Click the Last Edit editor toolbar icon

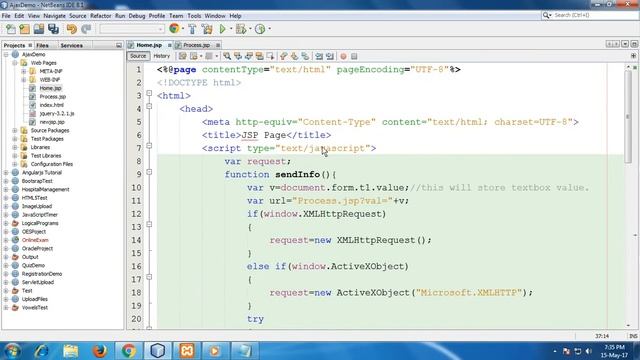point(182,56)
